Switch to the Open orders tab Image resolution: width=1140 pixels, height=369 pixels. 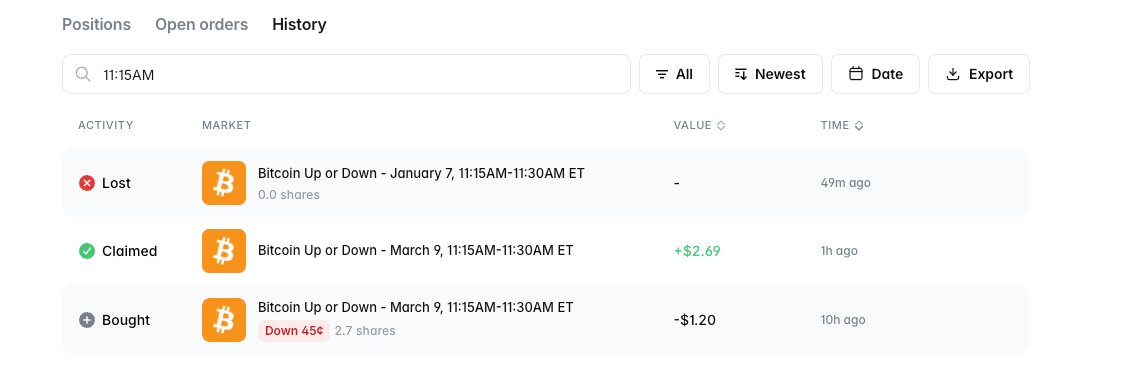tap(201, 24)
